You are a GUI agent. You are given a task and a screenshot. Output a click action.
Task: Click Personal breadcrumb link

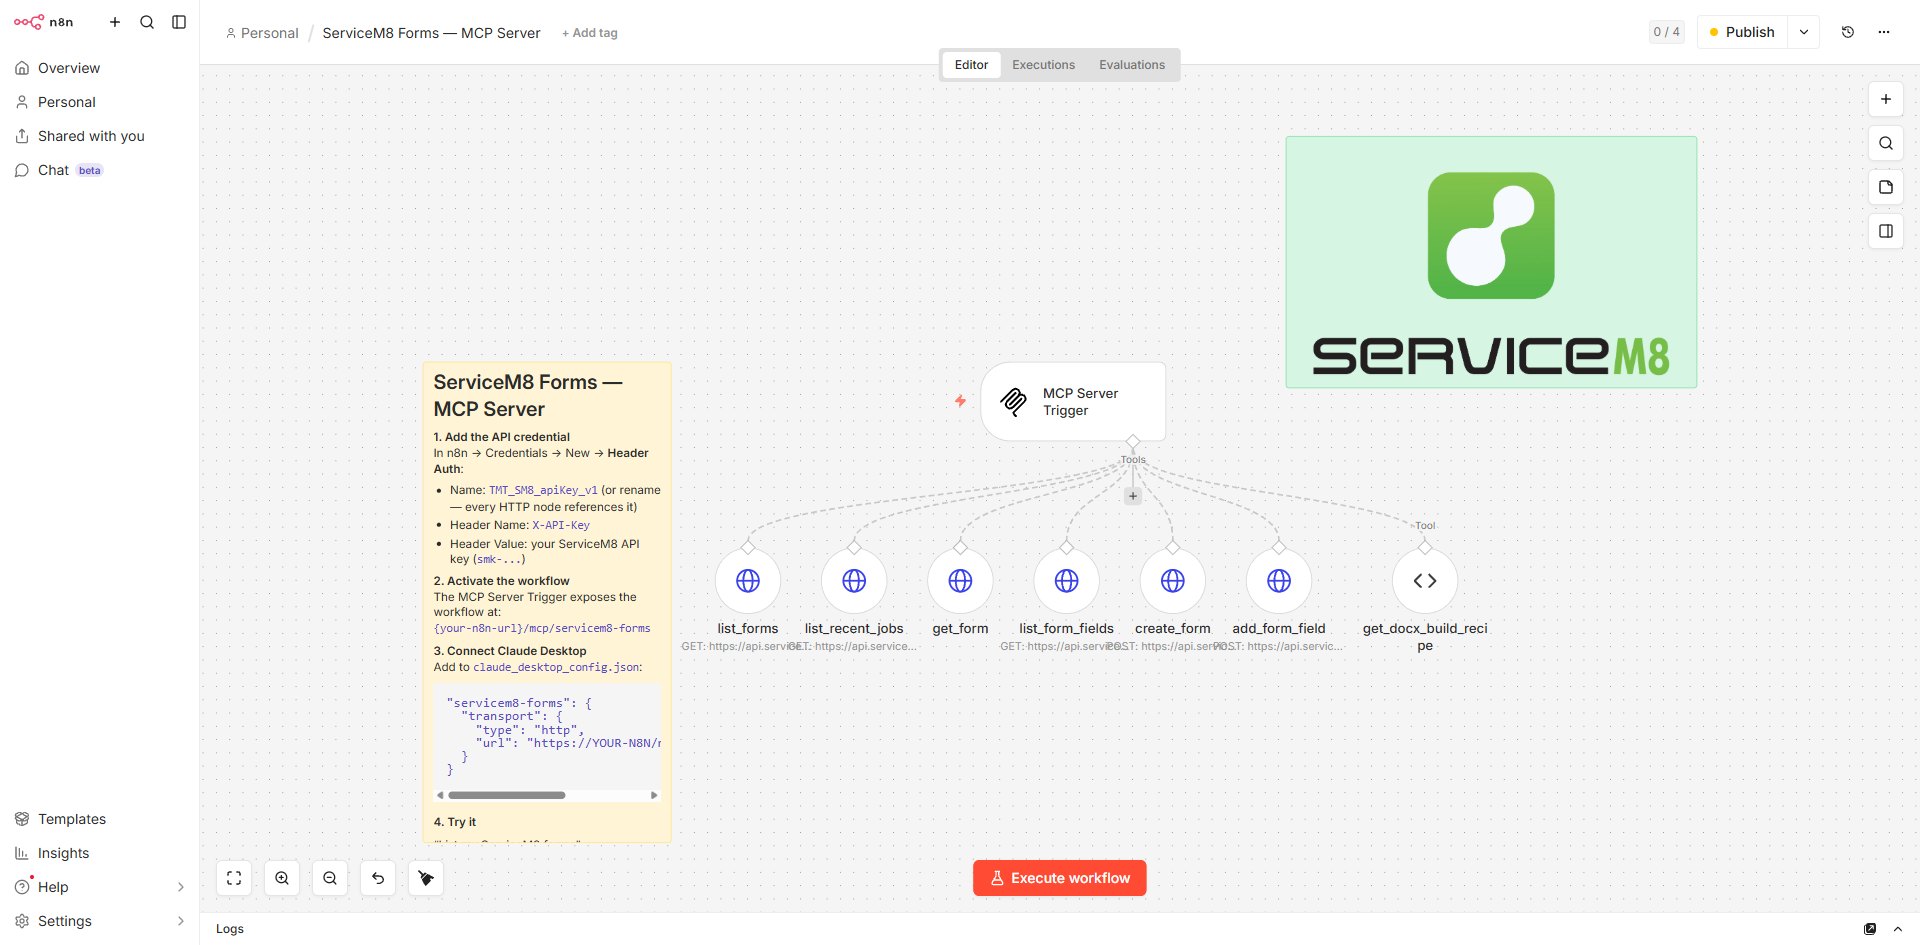262,33
